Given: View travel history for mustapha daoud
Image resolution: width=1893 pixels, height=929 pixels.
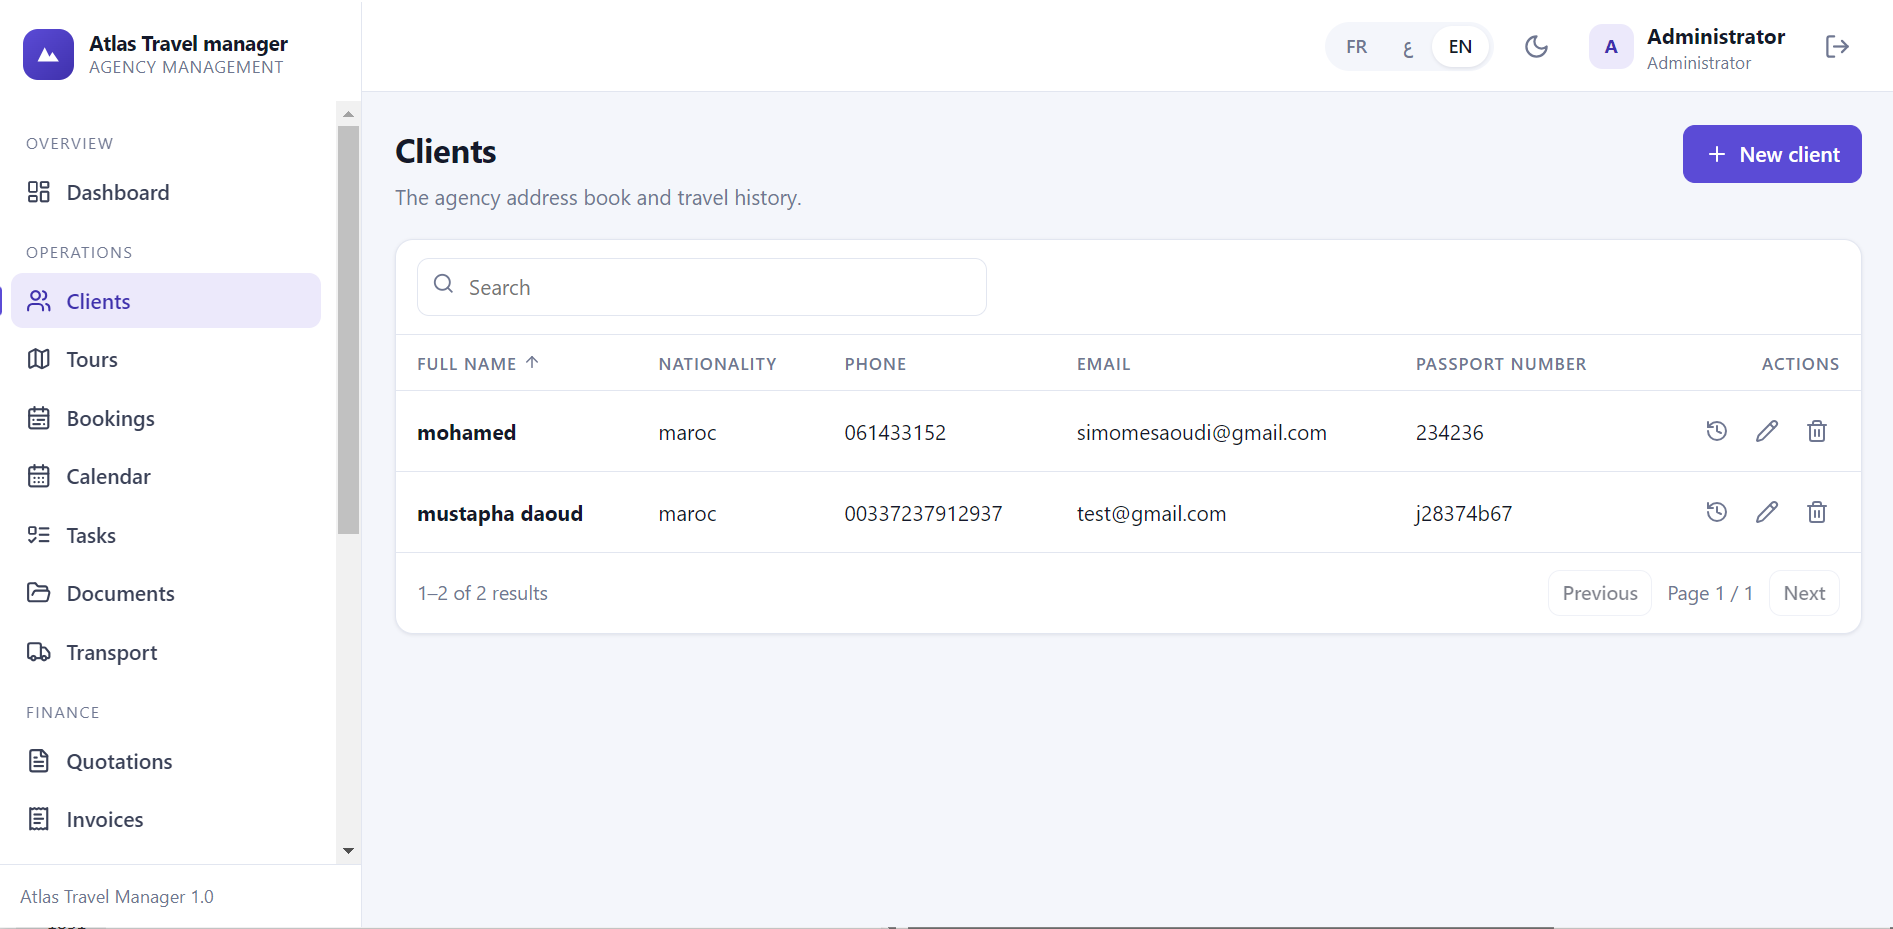Looking at the screenshot, I should pos(1717,512).
